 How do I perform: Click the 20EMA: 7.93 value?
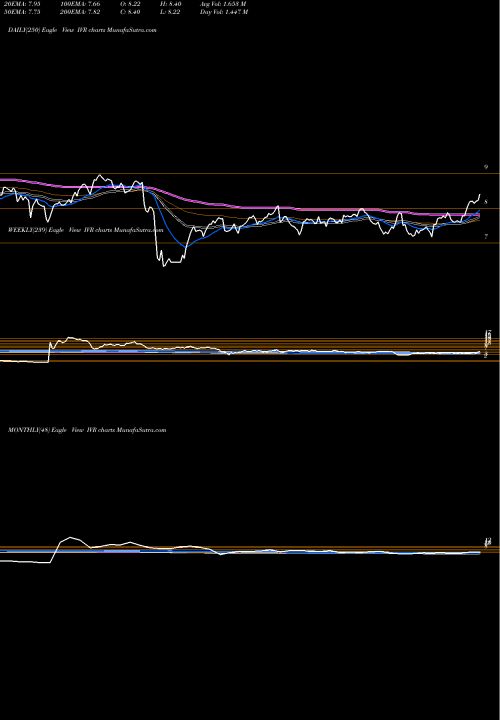[22, 4]
